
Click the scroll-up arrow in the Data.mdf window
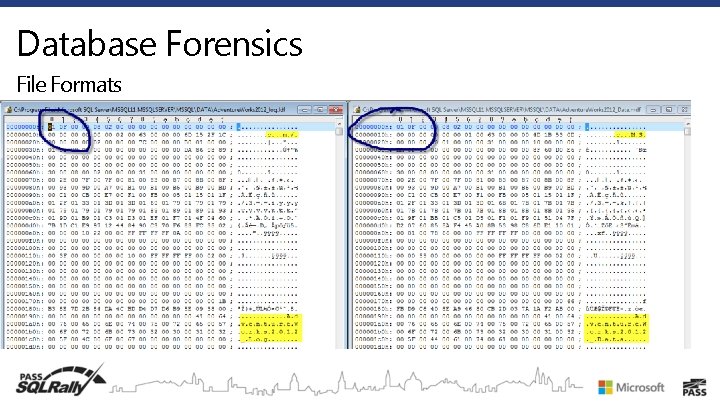click(x=687, y=123)
